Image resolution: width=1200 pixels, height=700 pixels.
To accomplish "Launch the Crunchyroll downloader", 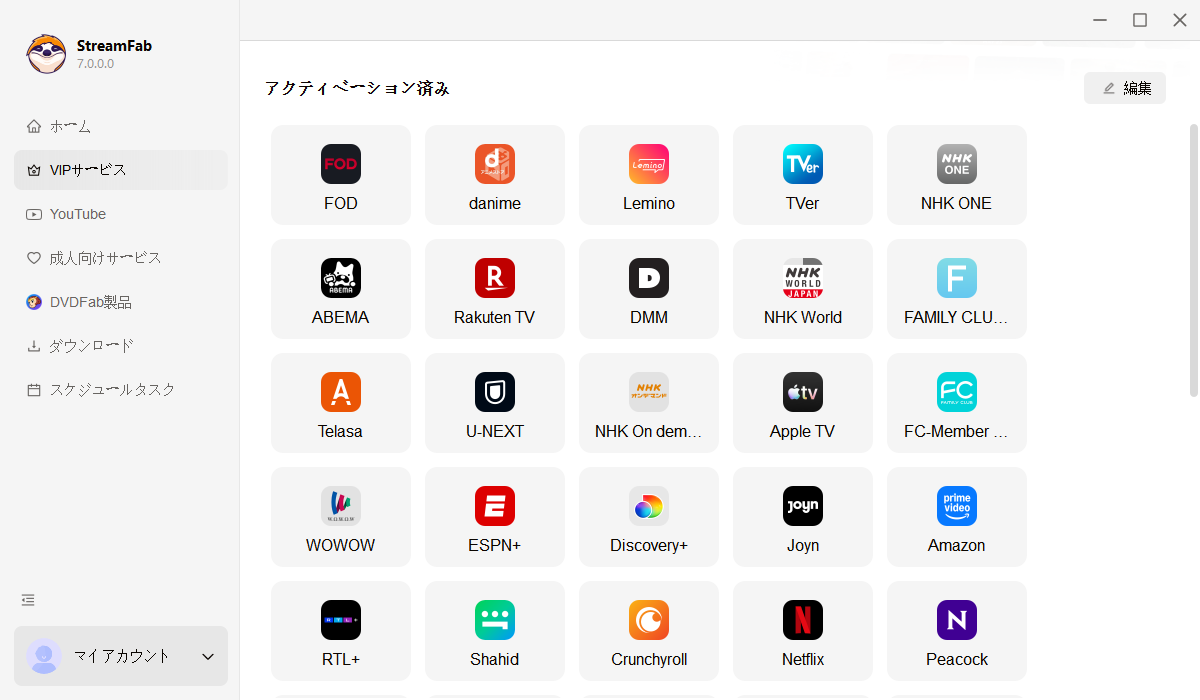I will (x=648, y=631).
